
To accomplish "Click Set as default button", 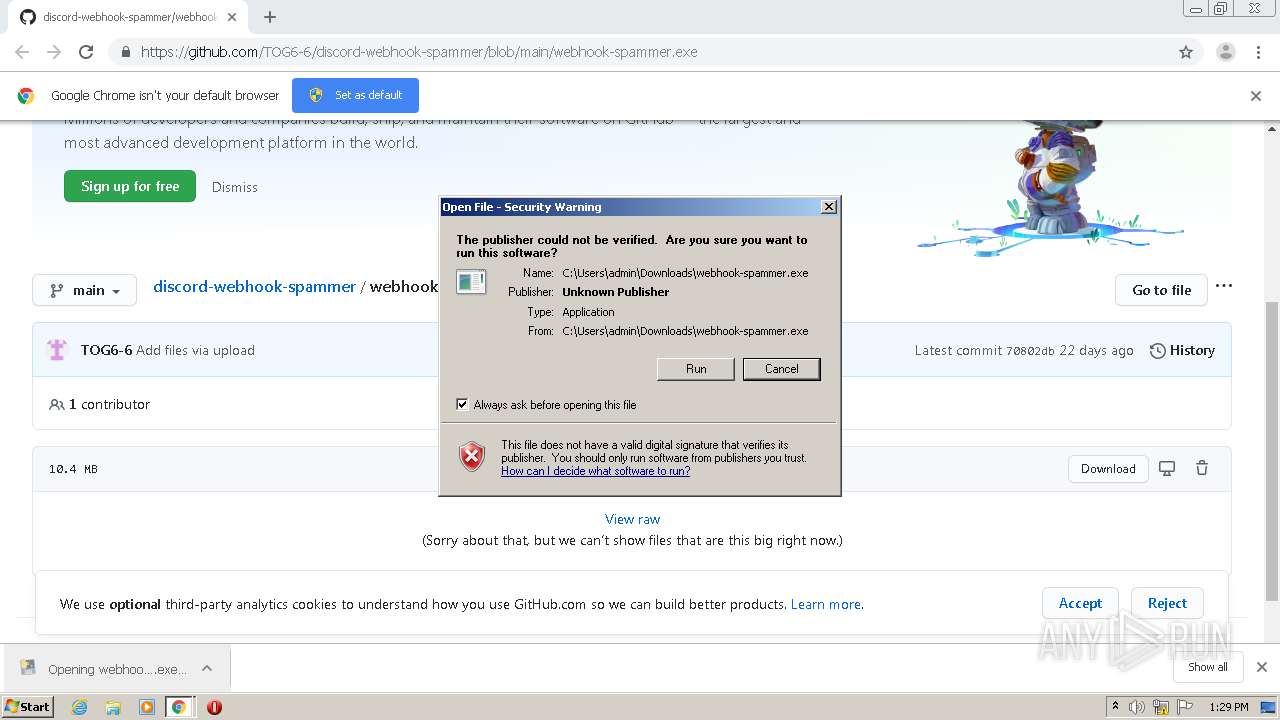I will click(355, 95).
